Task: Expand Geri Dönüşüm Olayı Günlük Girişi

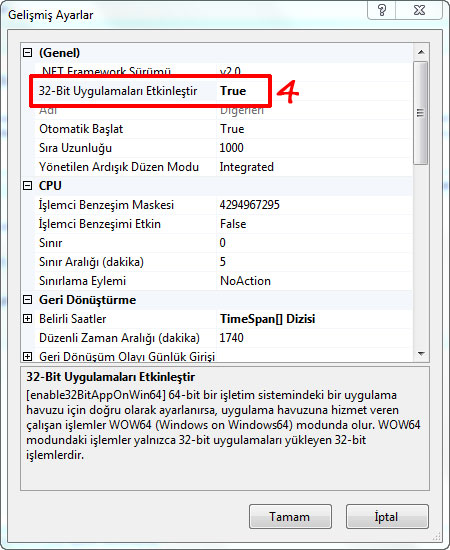Action: 27,357
